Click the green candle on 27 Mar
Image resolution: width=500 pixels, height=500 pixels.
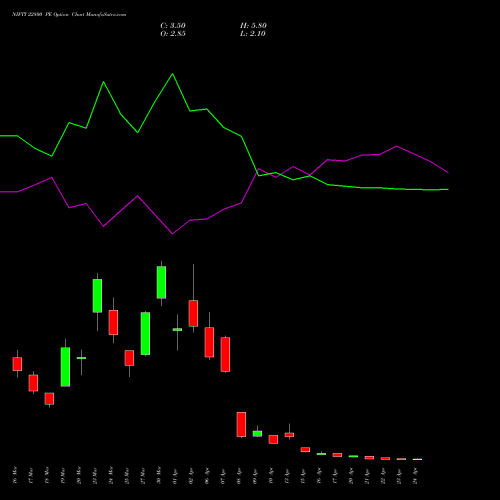point(145,333)
